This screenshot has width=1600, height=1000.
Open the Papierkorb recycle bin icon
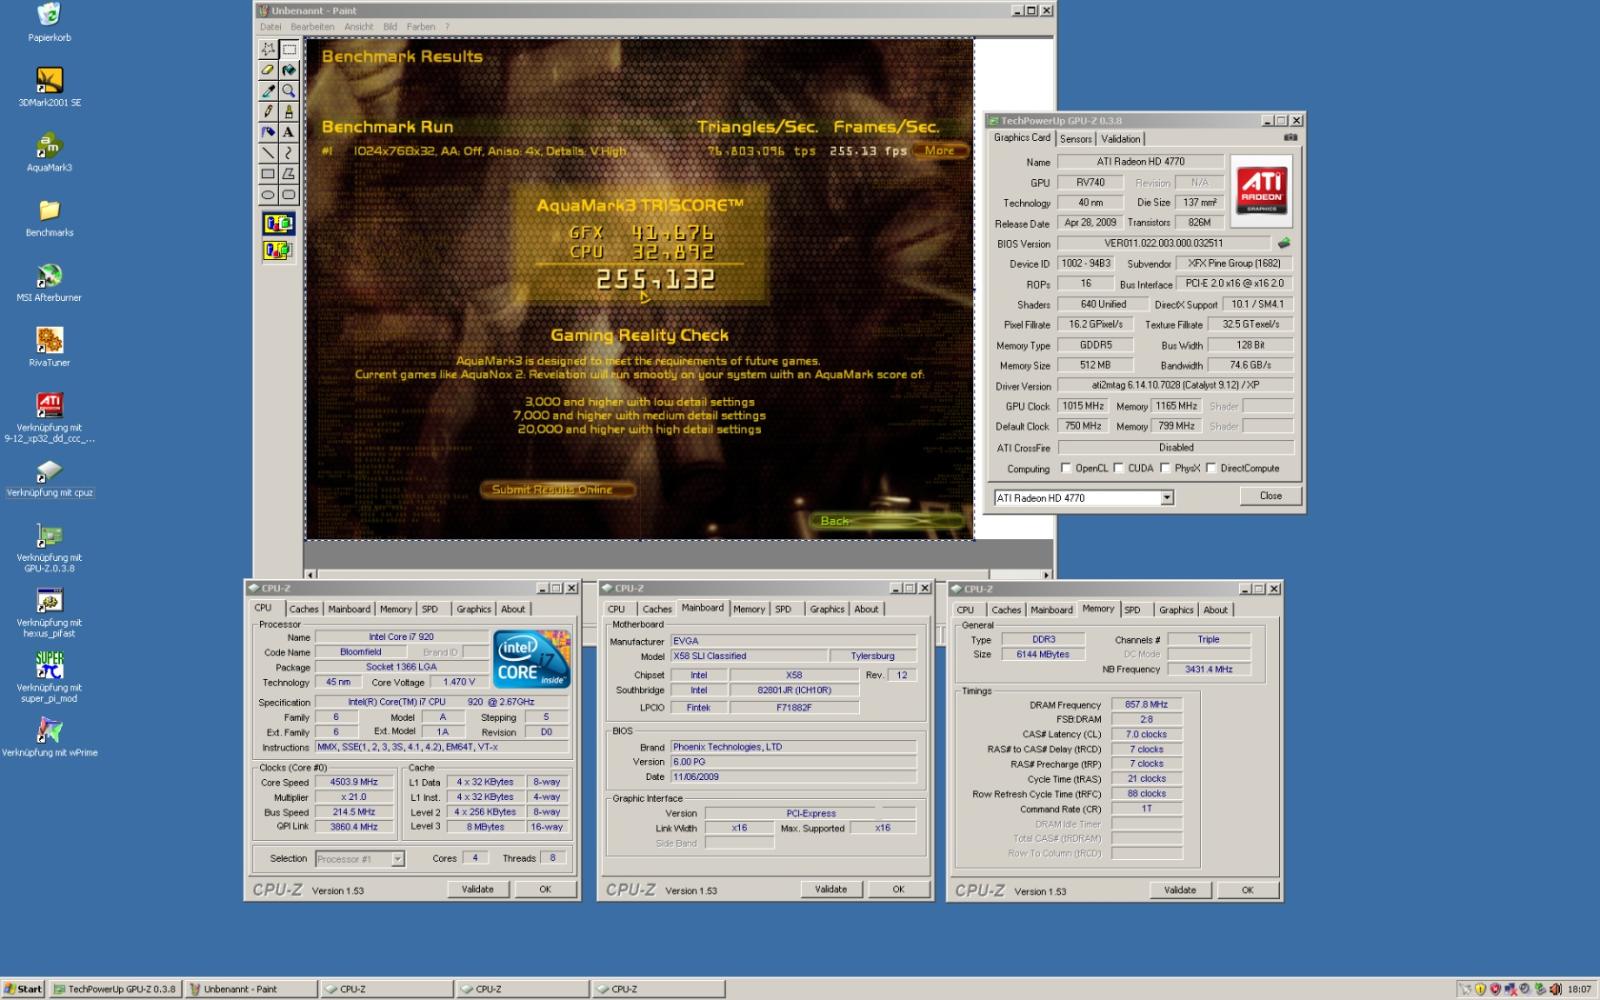49,22
